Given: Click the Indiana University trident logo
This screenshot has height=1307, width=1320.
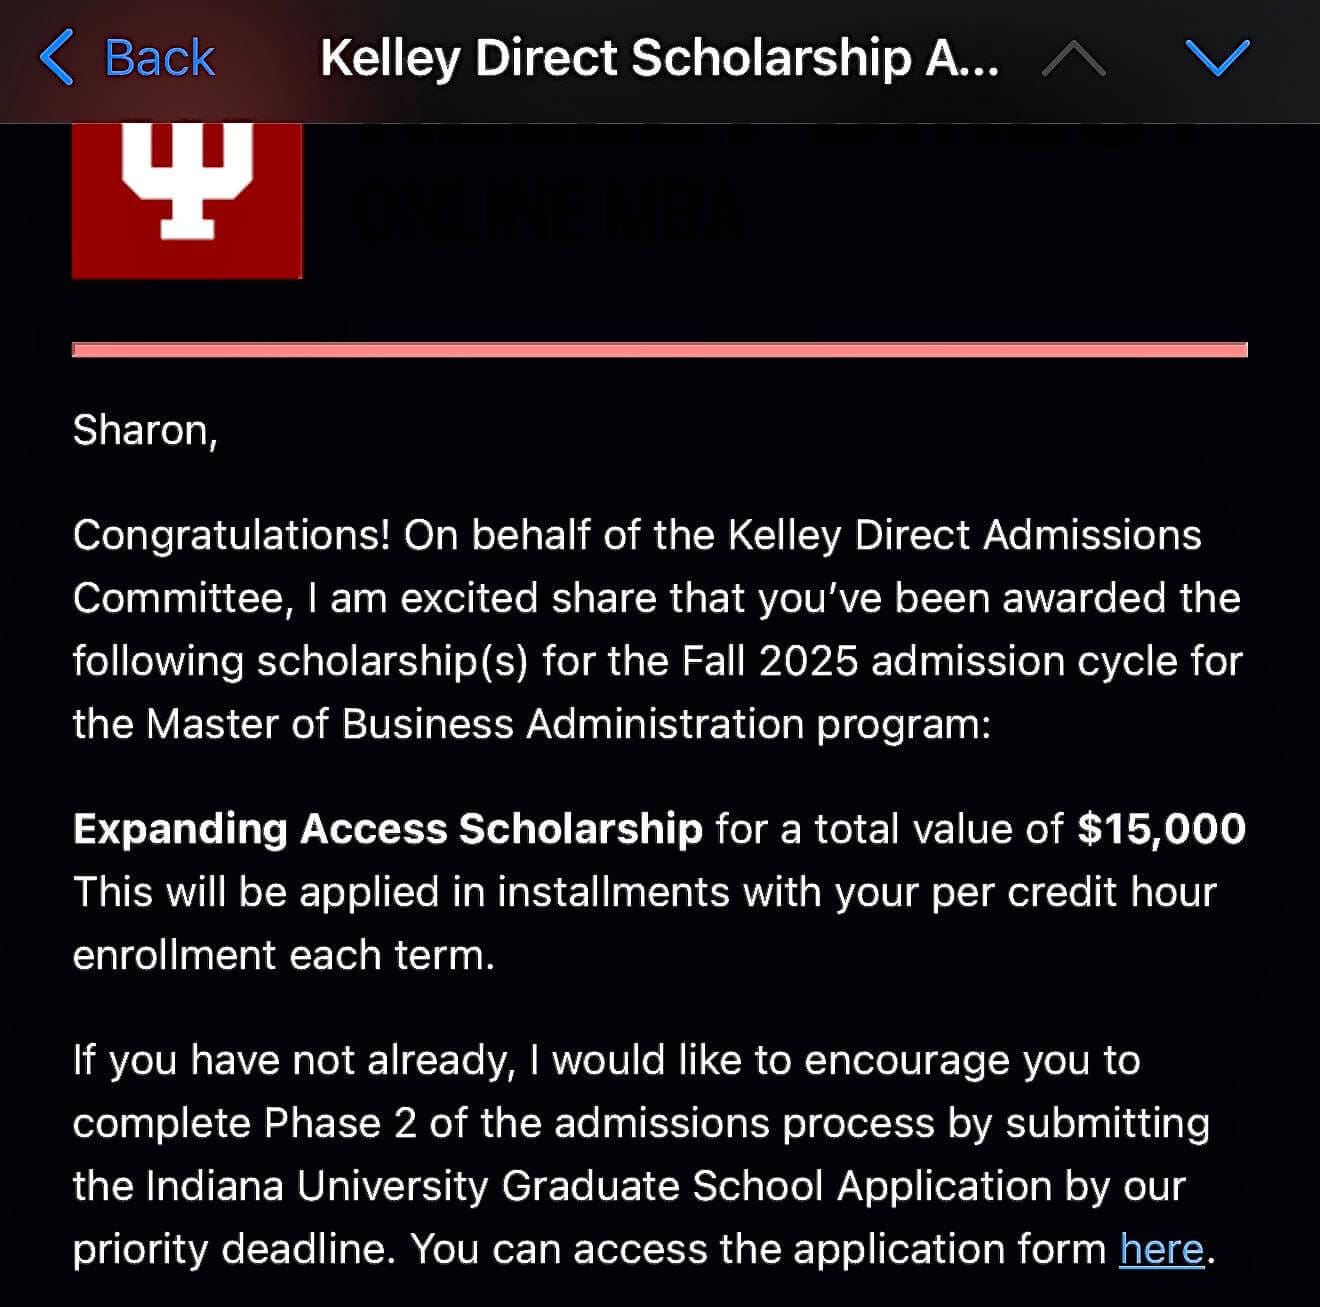Looking at the screenshot, I should pos(187,190).
